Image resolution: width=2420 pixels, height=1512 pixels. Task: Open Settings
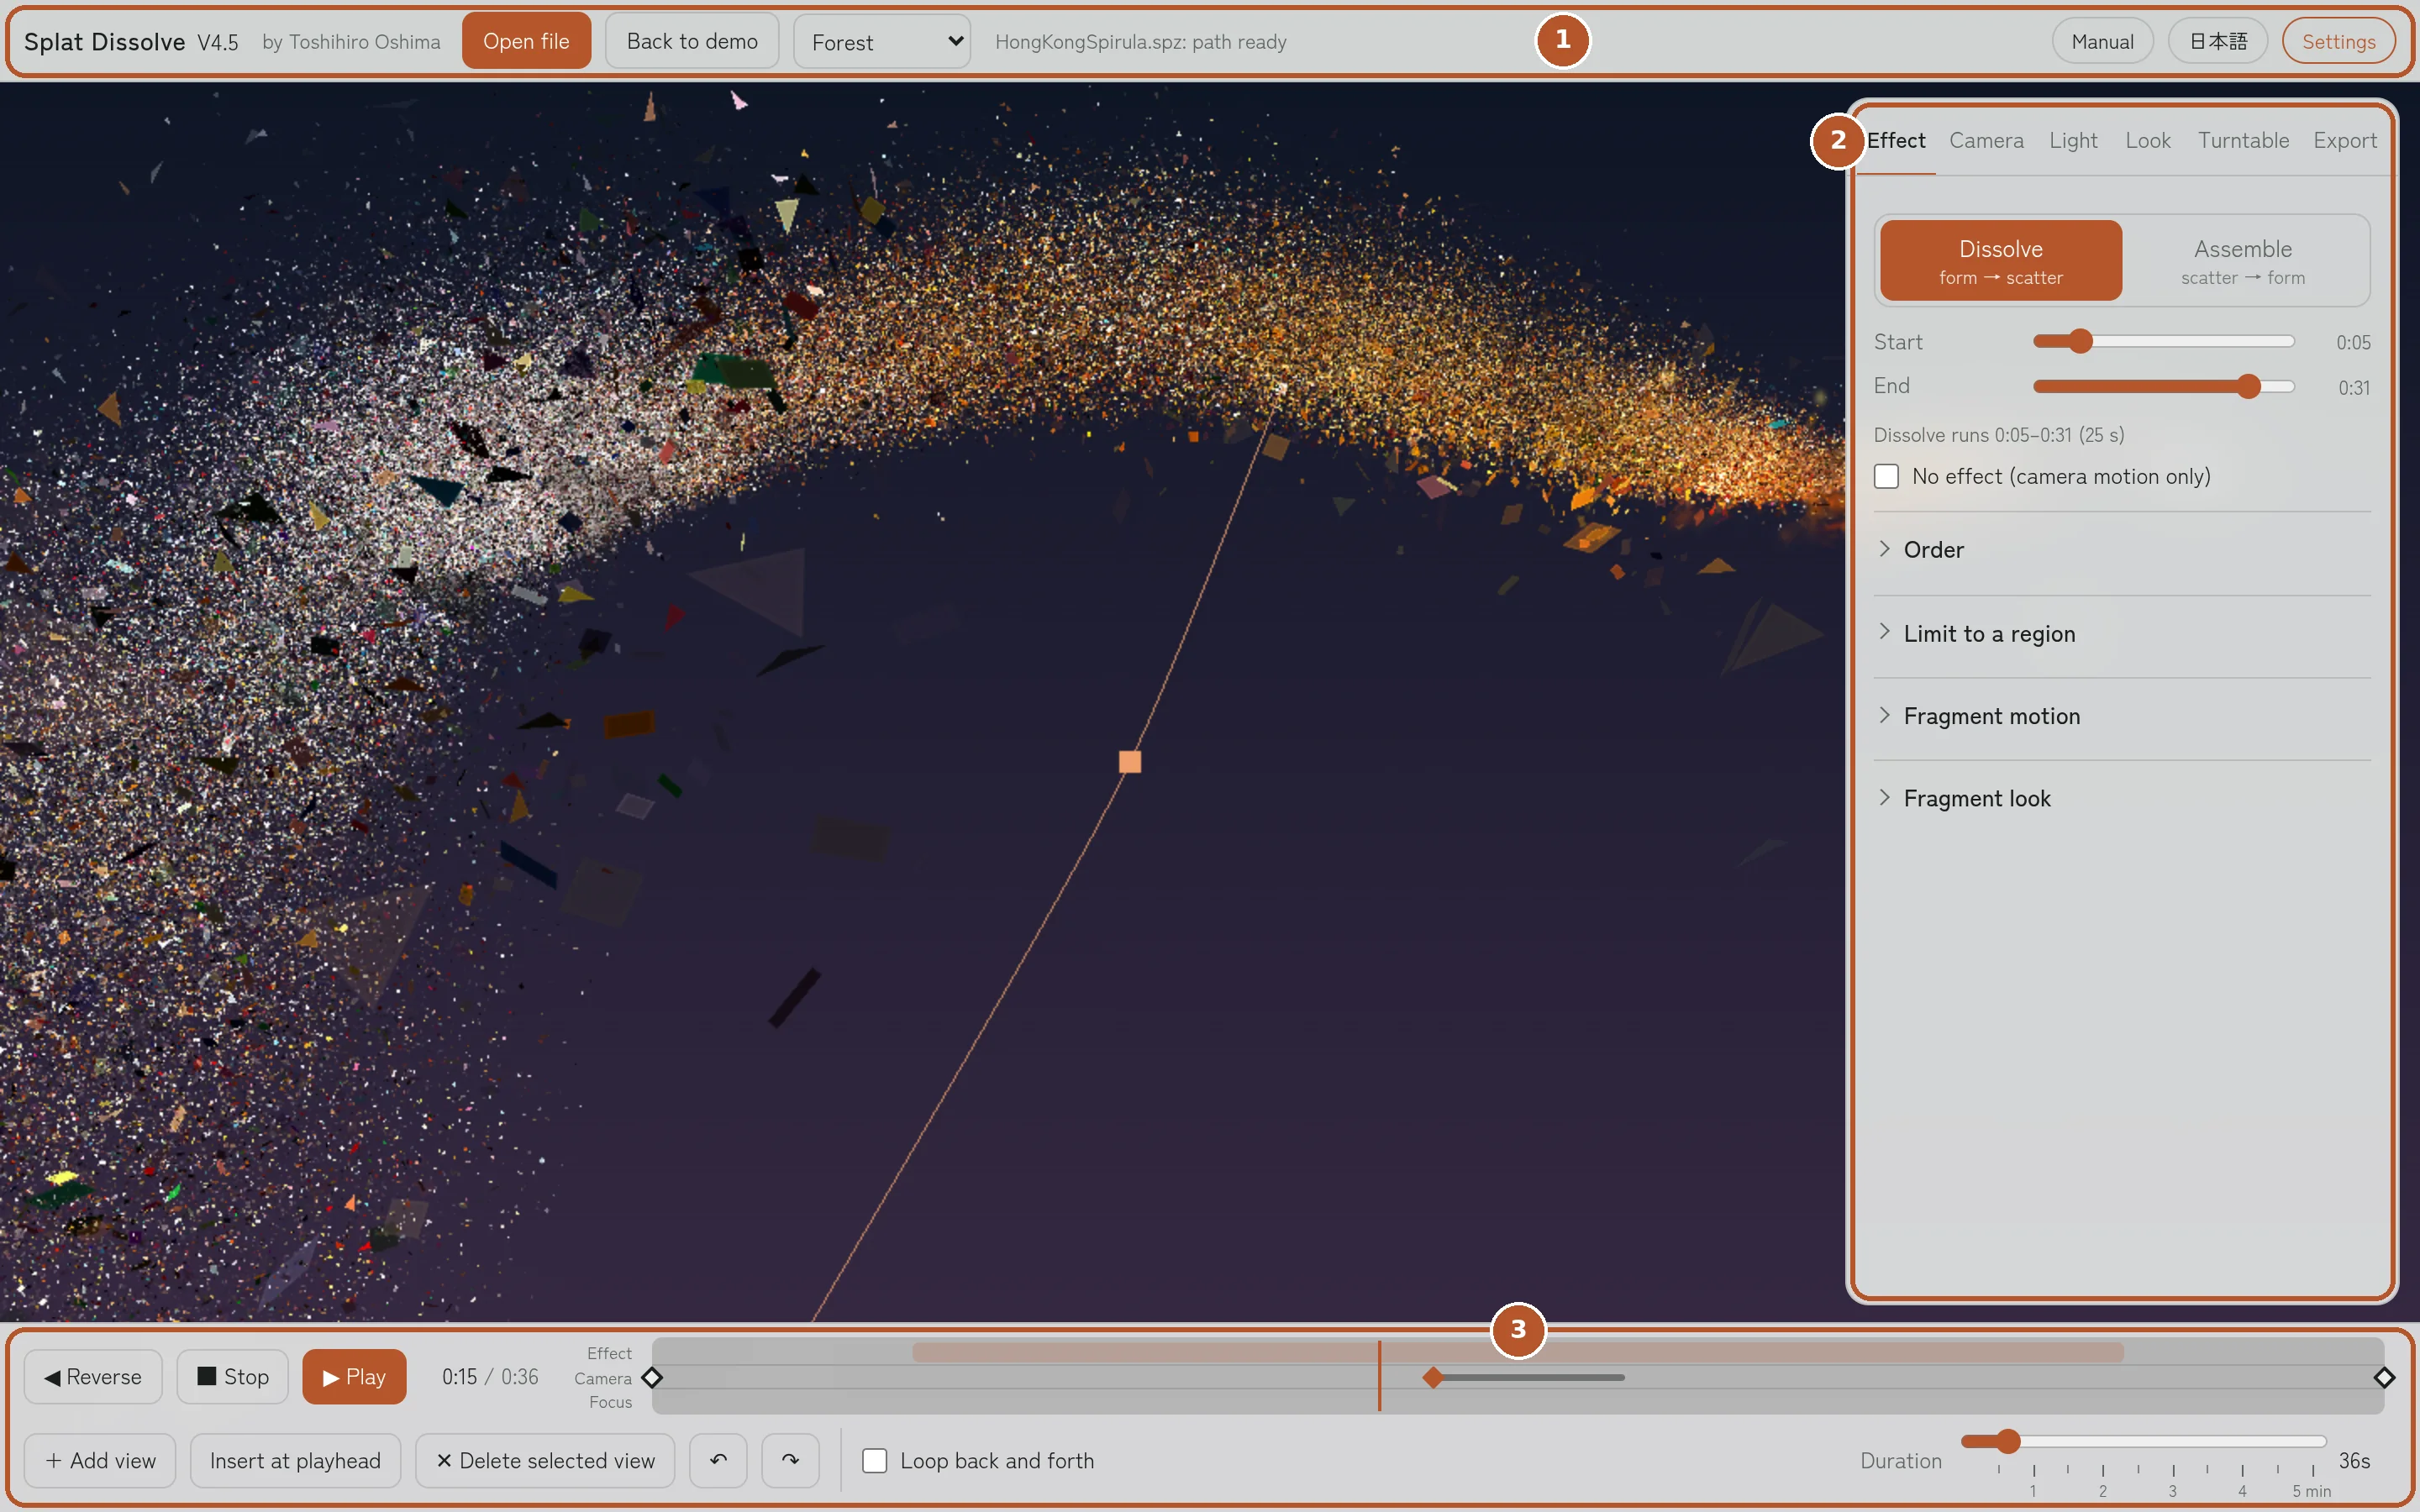(x=2338, y=41)
